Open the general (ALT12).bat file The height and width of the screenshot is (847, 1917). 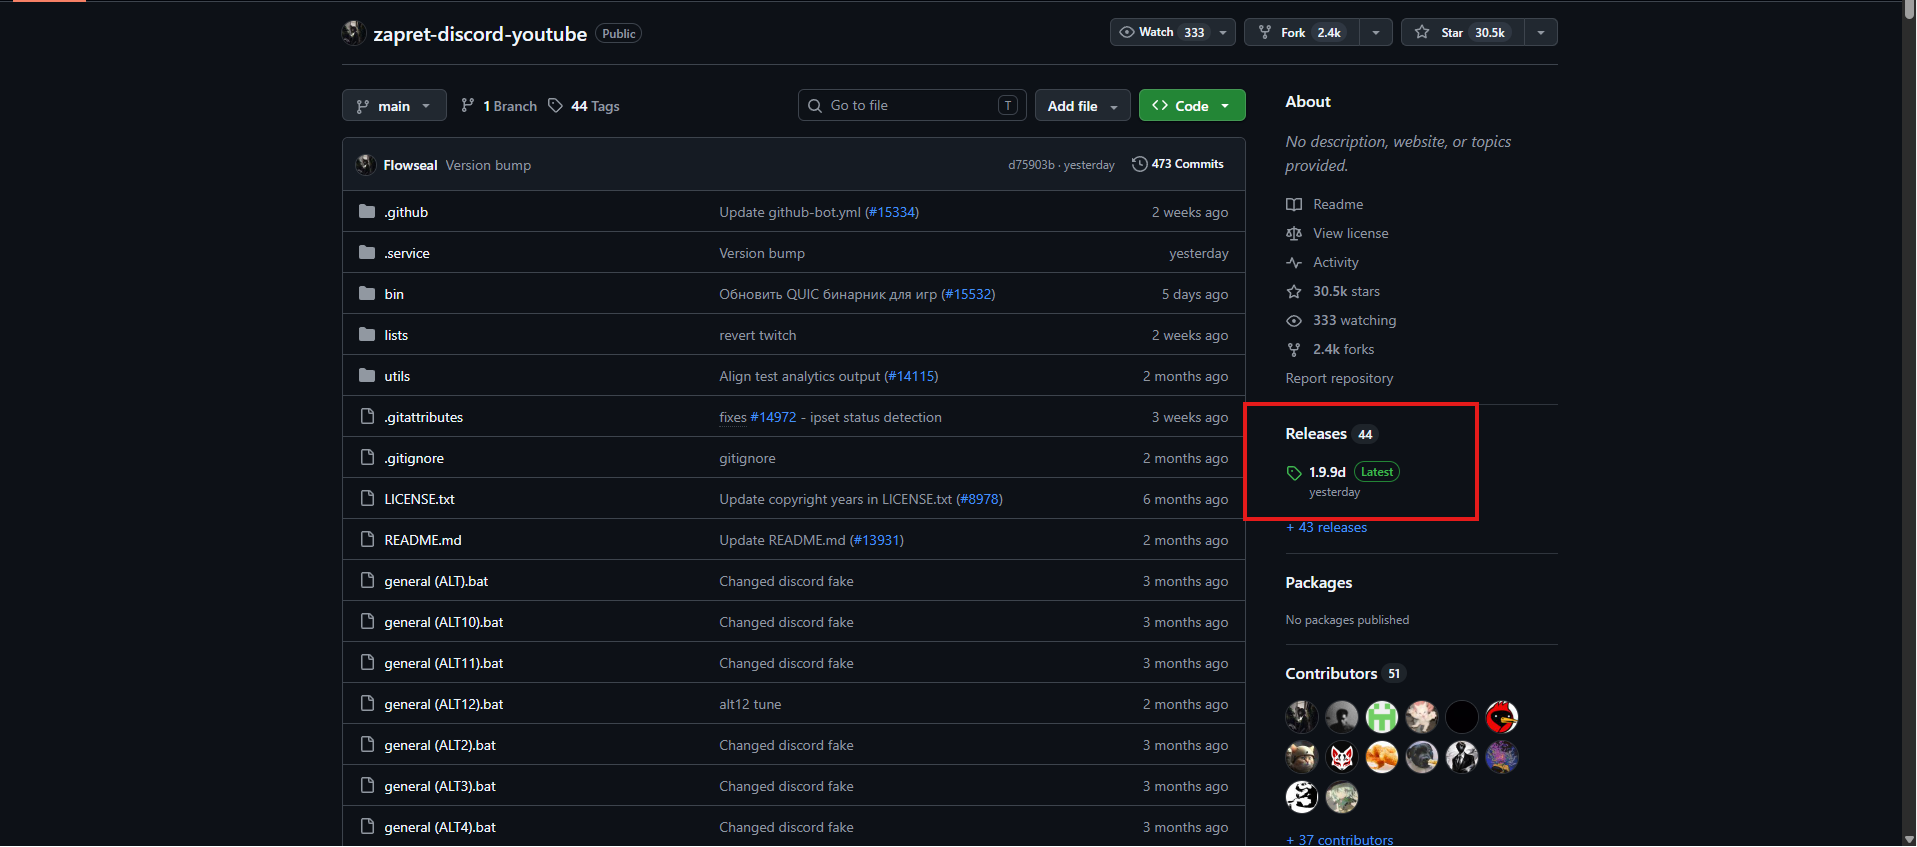pyautogui.click(x=444, y=704)
